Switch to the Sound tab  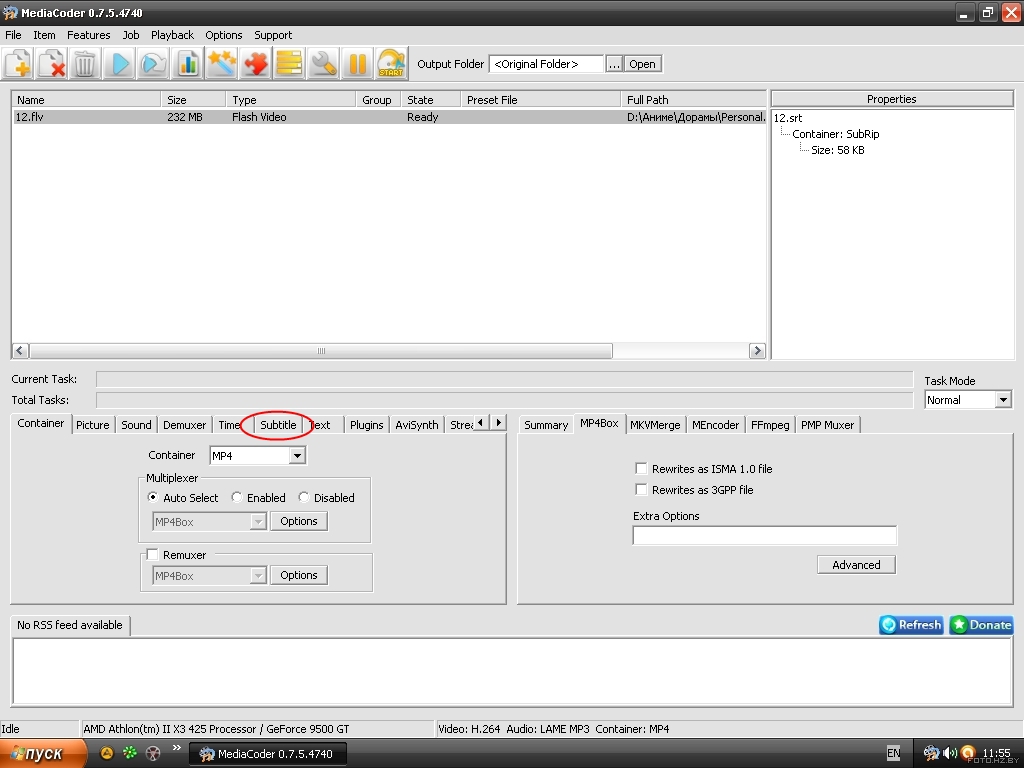tap(136, 424)
